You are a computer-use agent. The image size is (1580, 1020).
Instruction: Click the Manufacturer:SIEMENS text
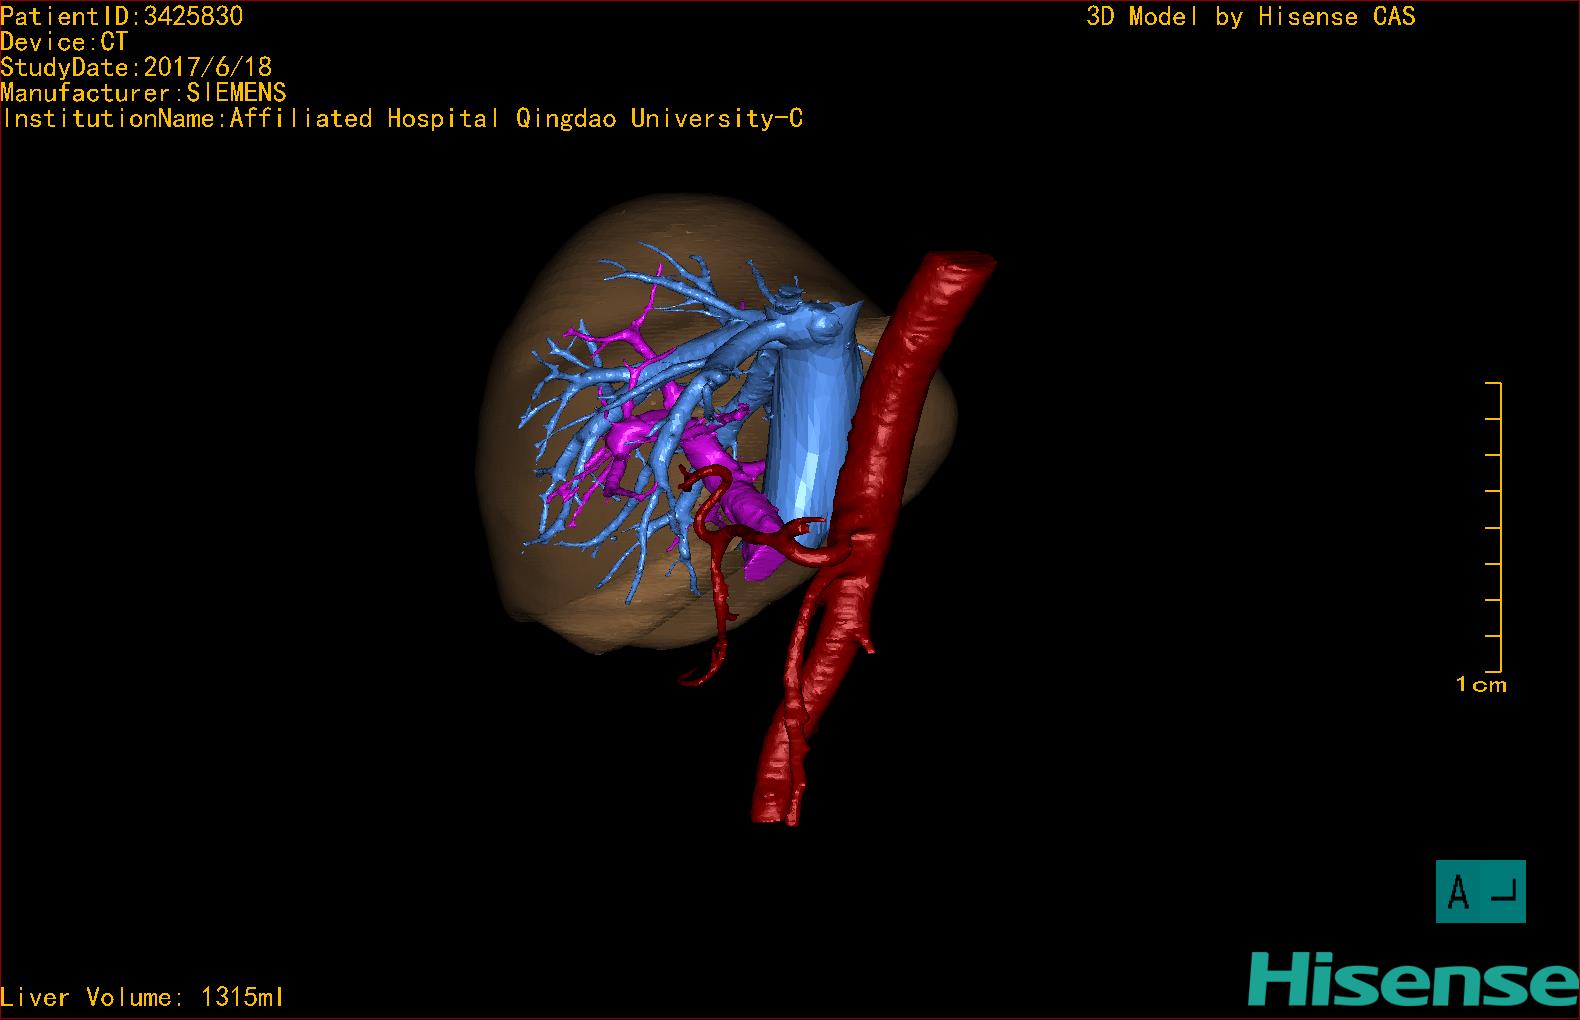click(x=144, y=93)
